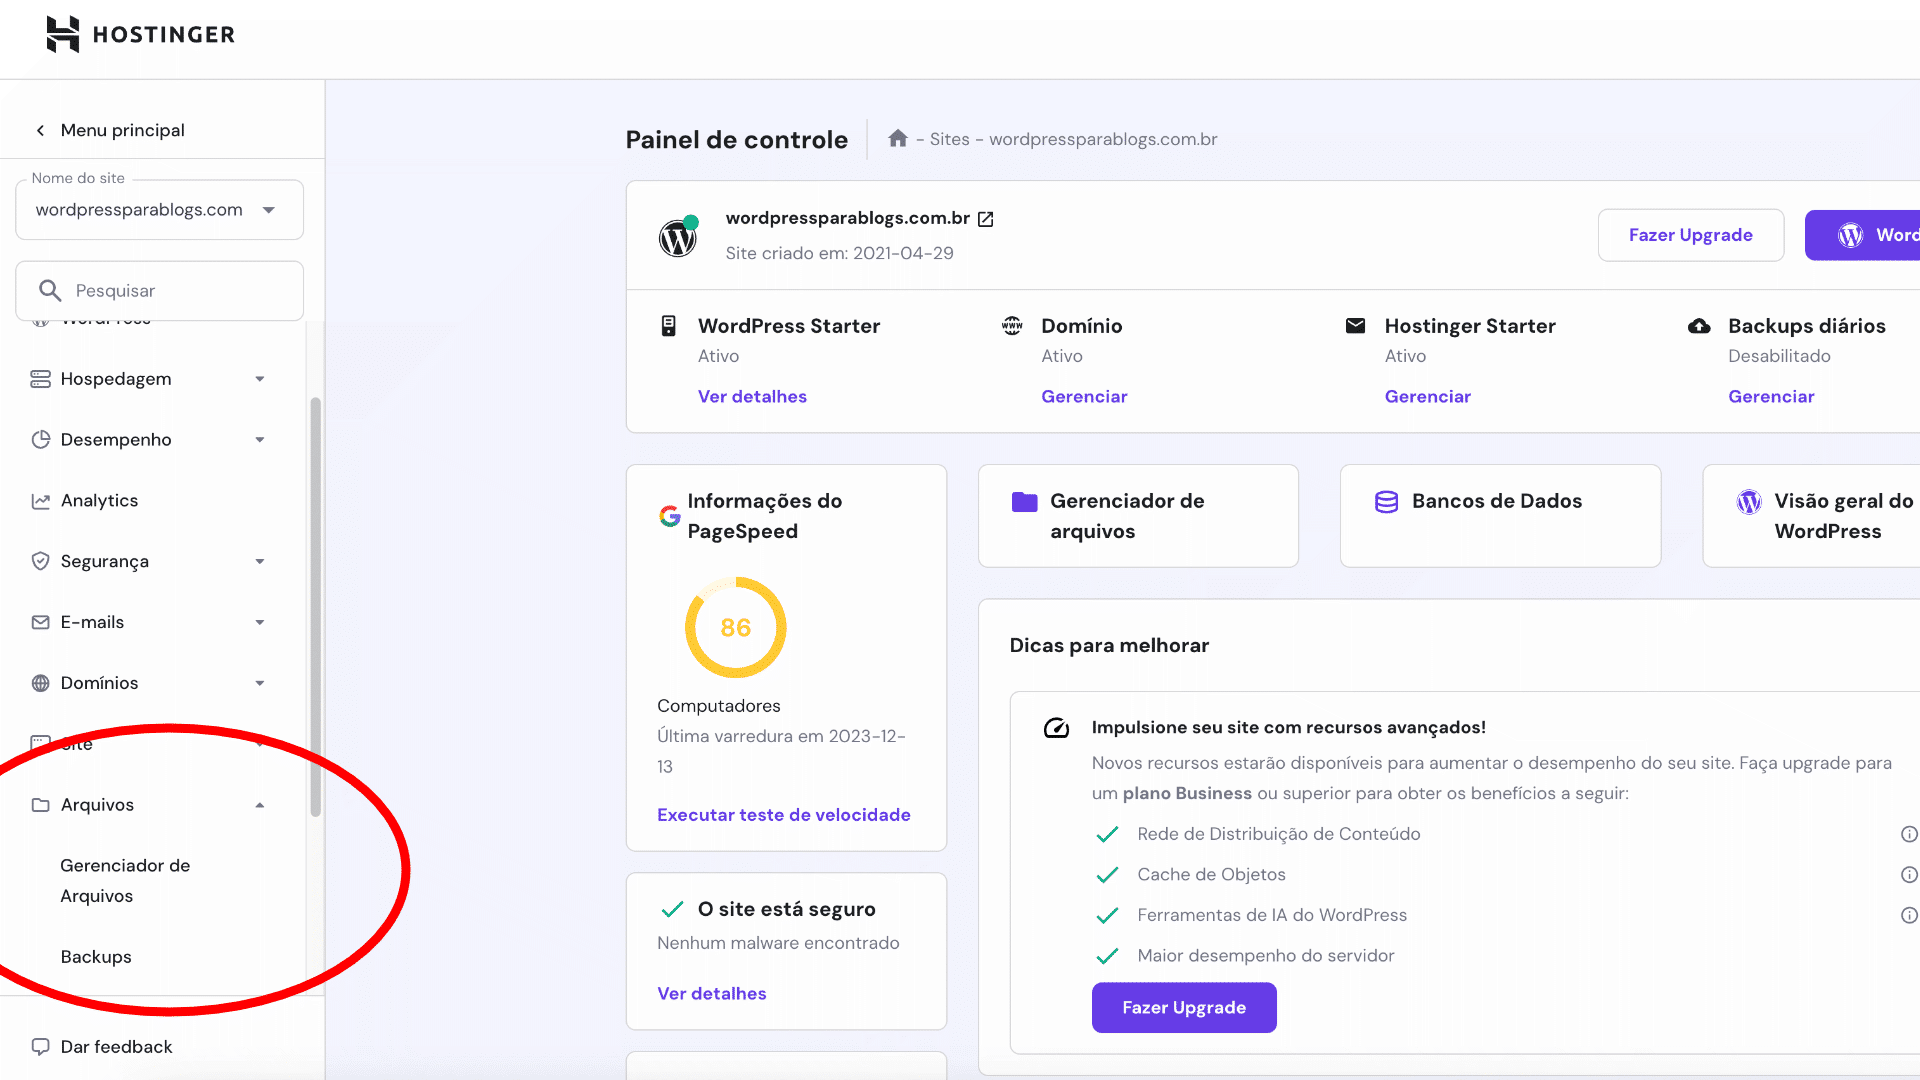Screen dimensions: 1920x1080
Task: Click the Hostinger logo in the header
Action: (140, 35)
